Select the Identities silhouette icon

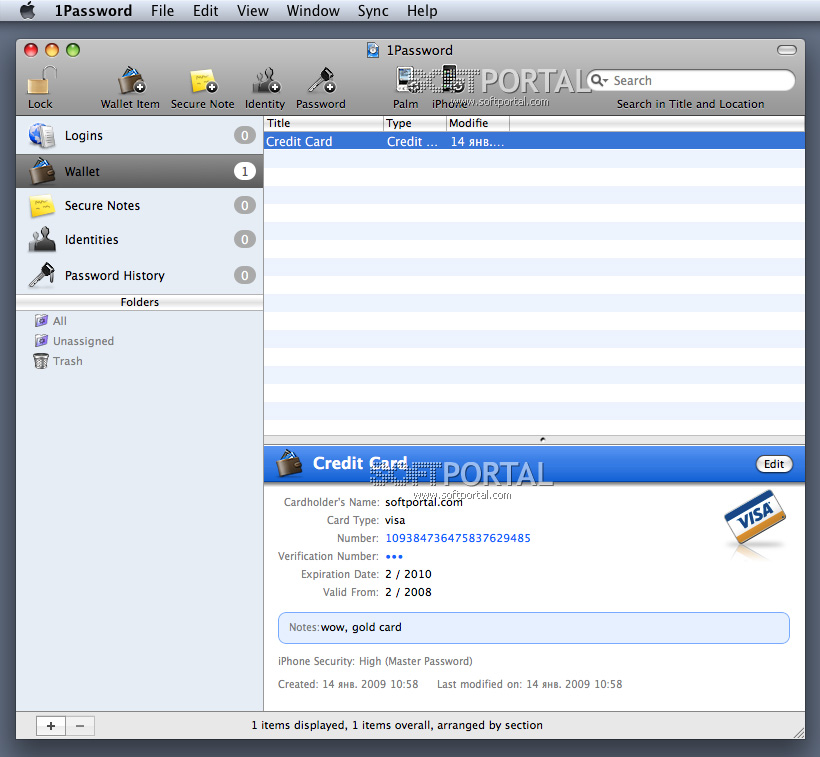42,239
